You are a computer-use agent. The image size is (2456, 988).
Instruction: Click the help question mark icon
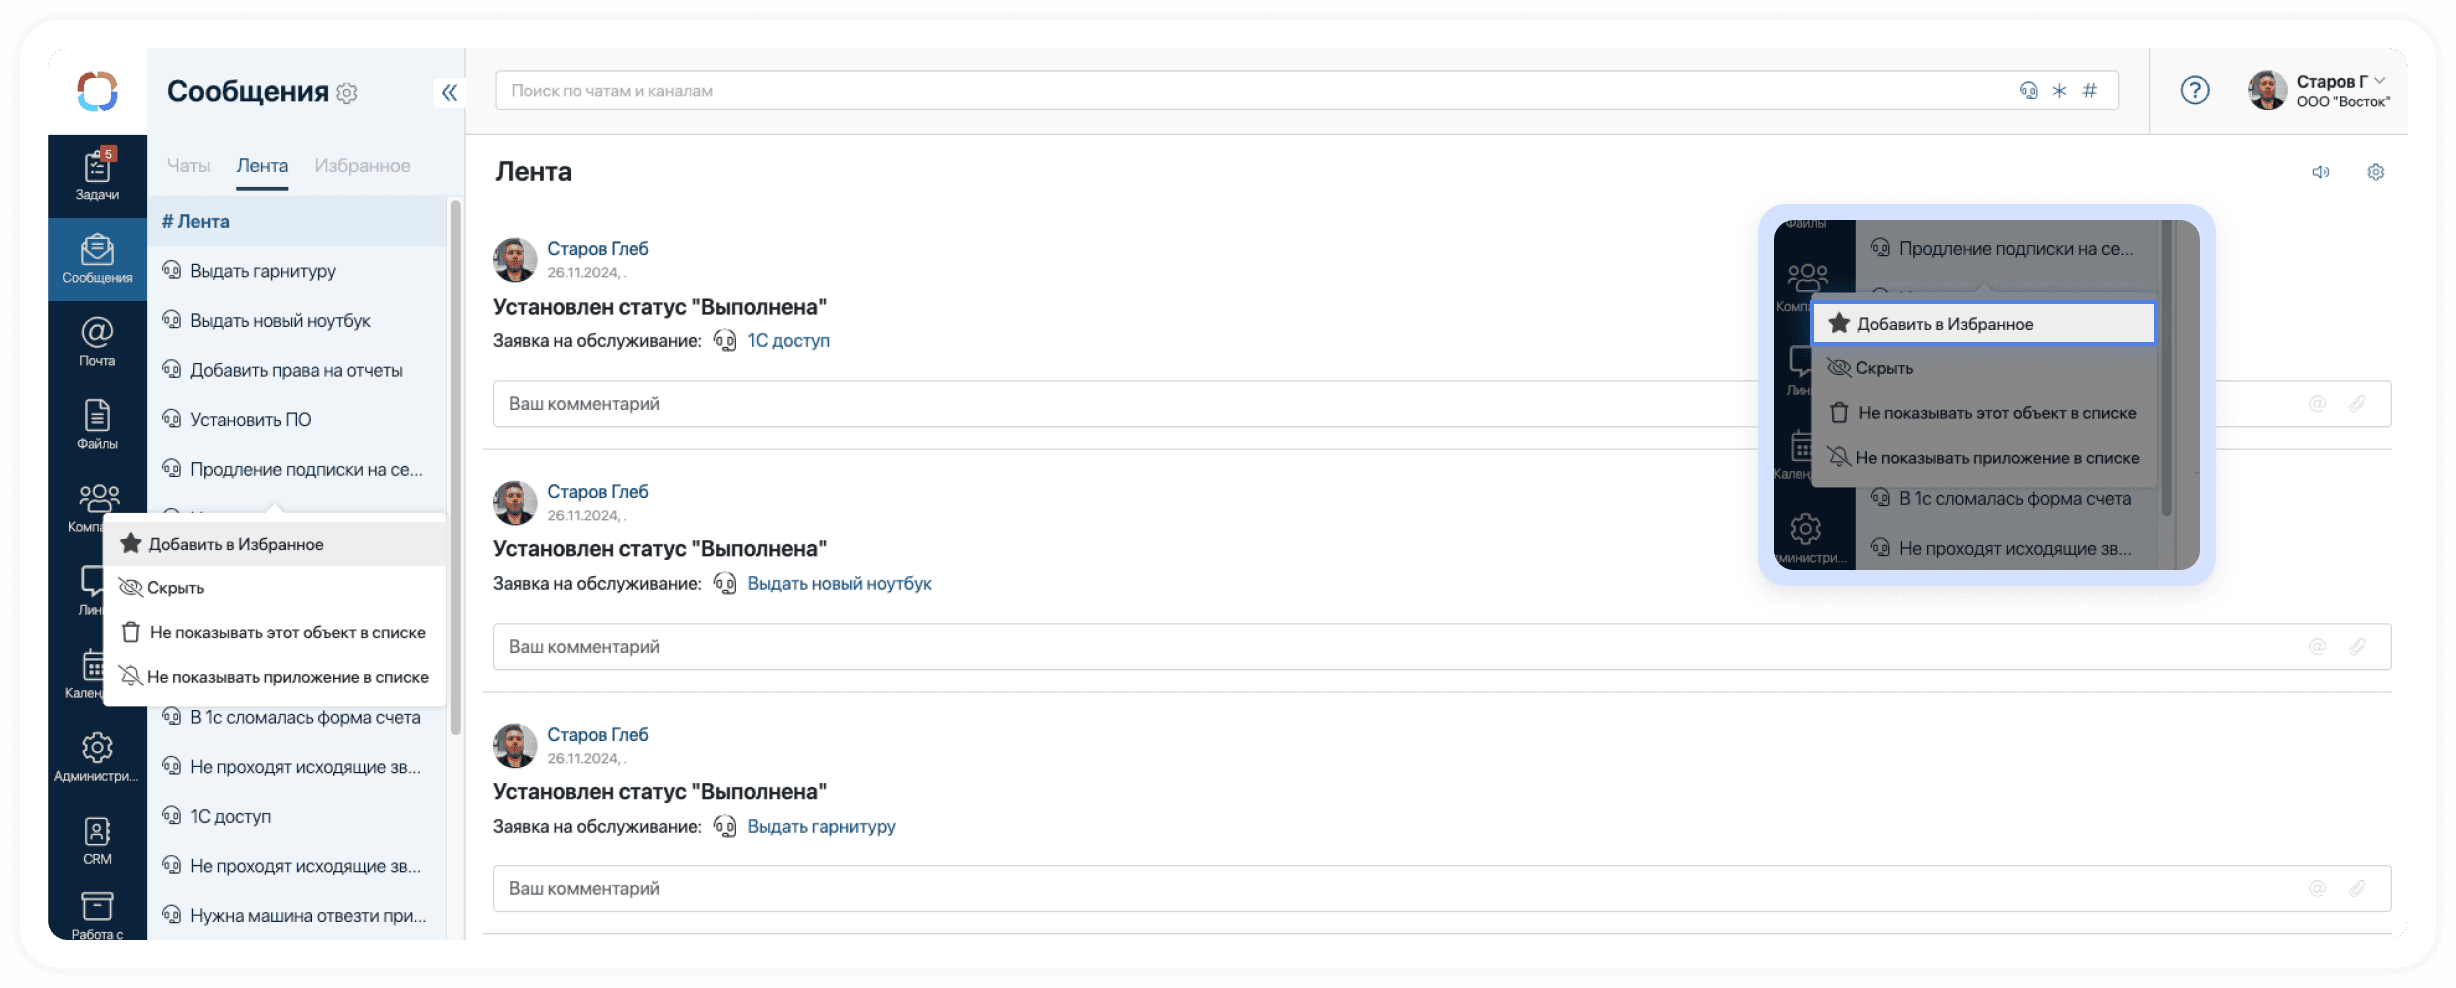click(x=2194, y=91)
